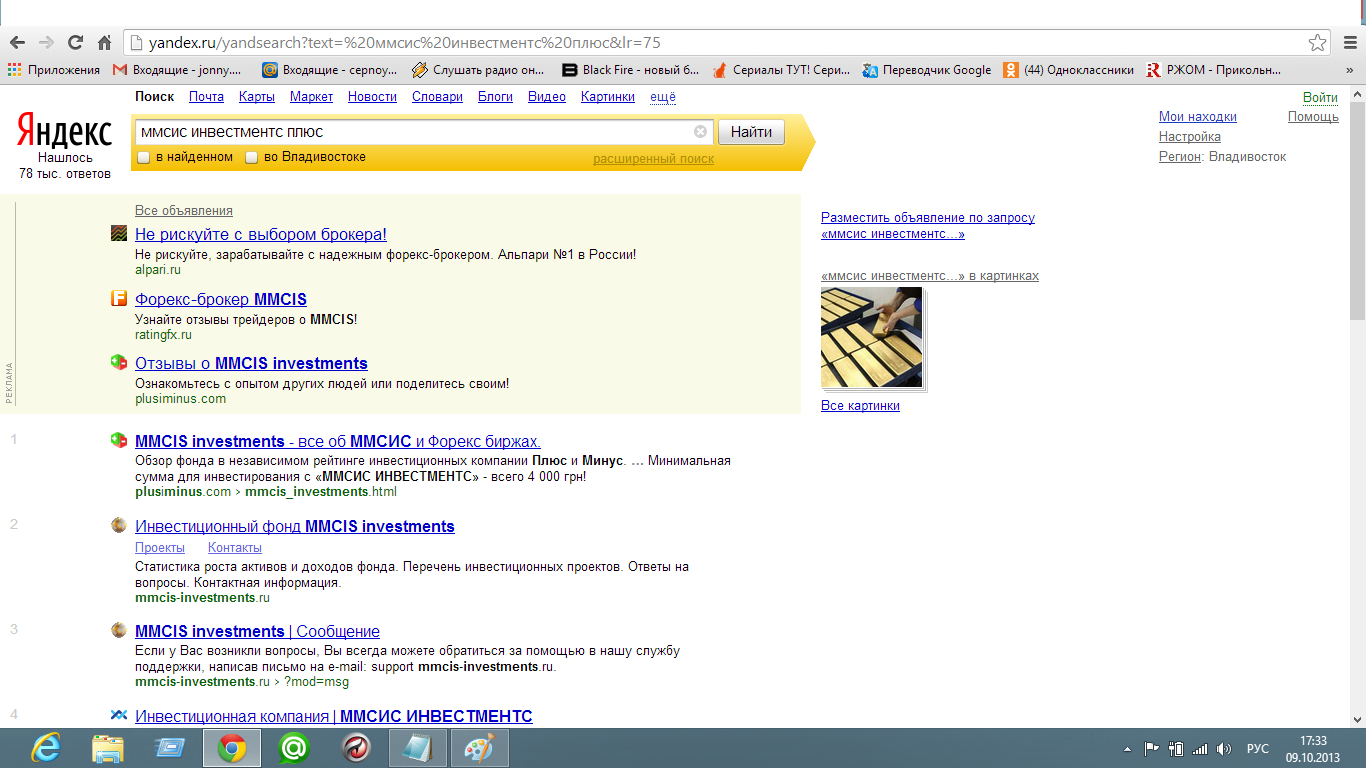Screen dimensions: 1366x768
Task: Switch input language РУС
Action: point(1258,748)
